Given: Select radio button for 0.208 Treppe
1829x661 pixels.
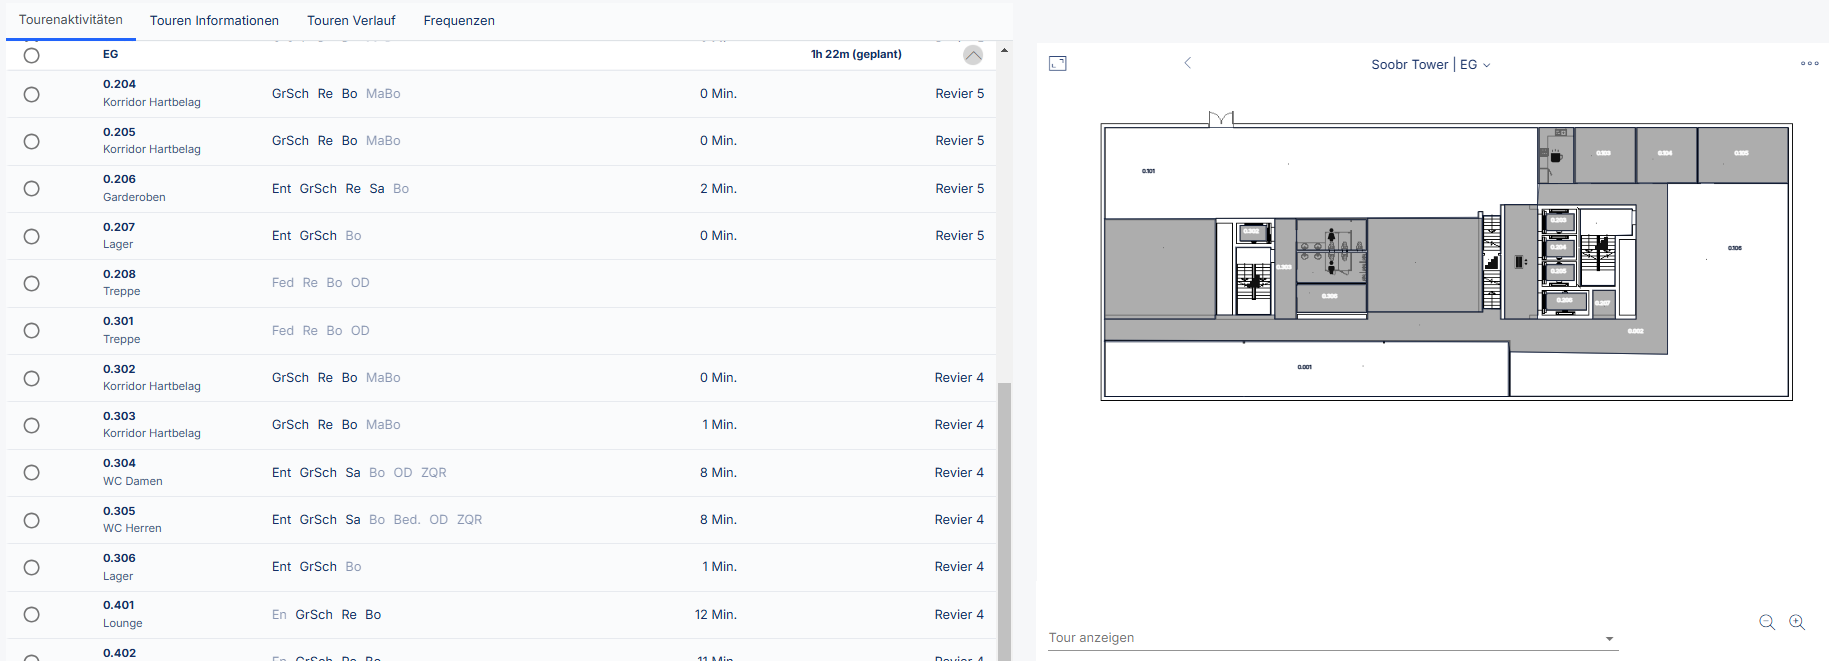Looking at the screenshot, I should (x=32, y=283).
